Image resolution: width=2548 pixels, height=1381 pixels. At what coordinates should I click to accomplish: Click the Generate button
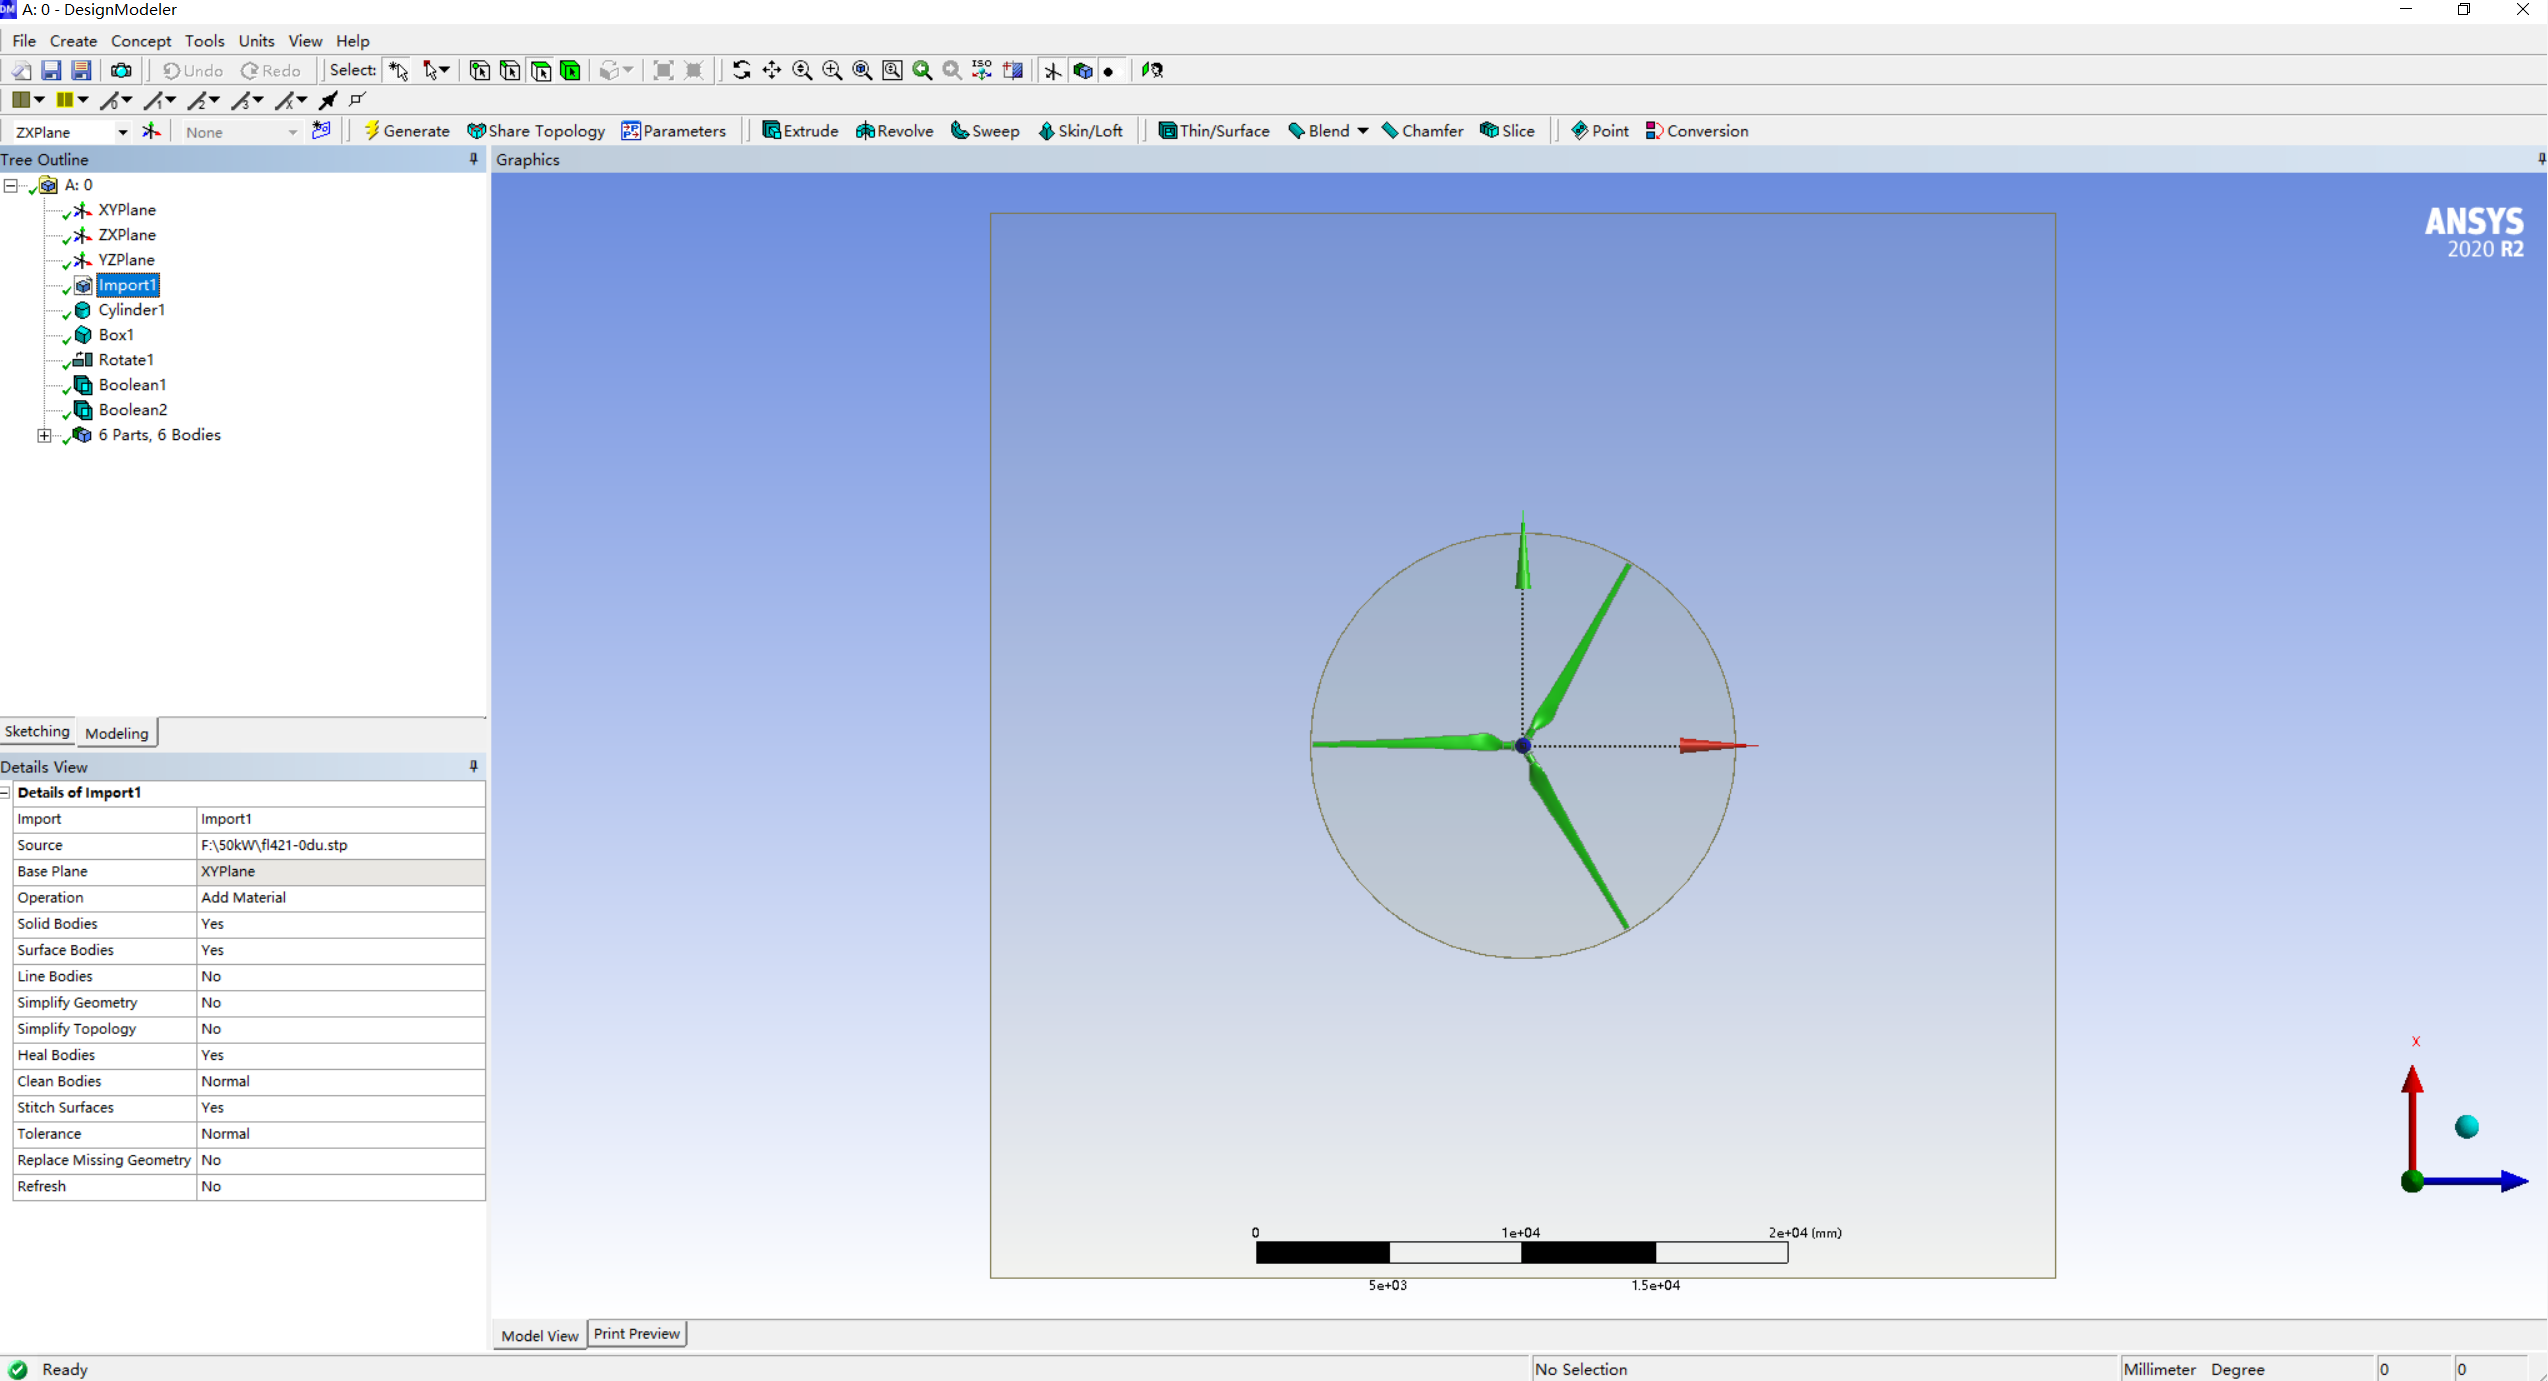(407, 131)
